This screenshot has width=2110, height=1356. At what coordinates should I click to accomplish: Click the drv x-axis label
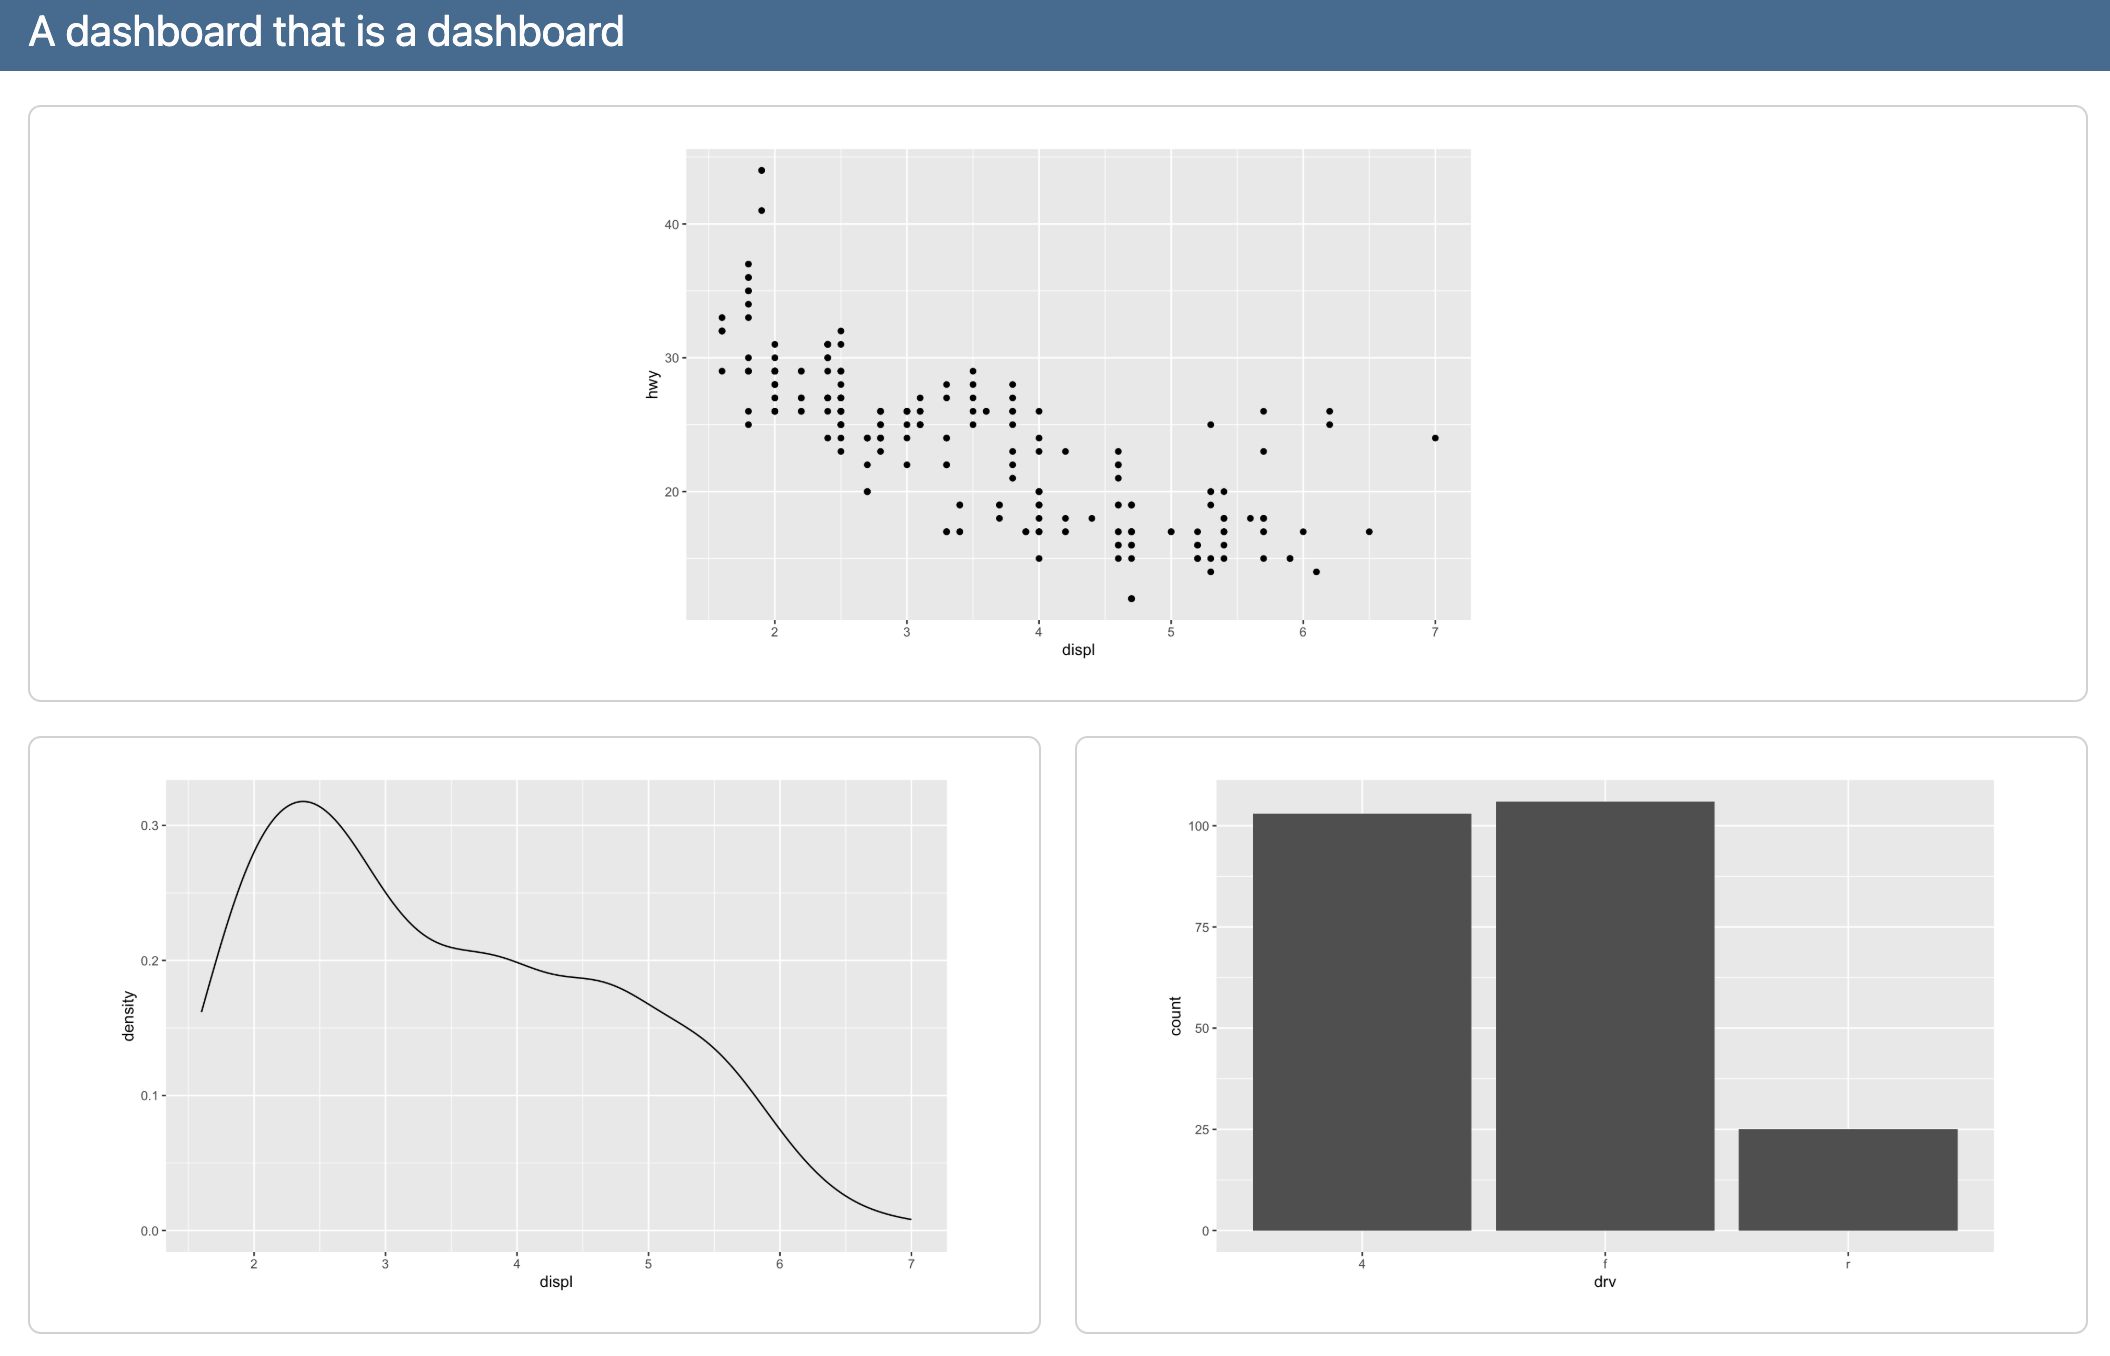point(1605,1282)
